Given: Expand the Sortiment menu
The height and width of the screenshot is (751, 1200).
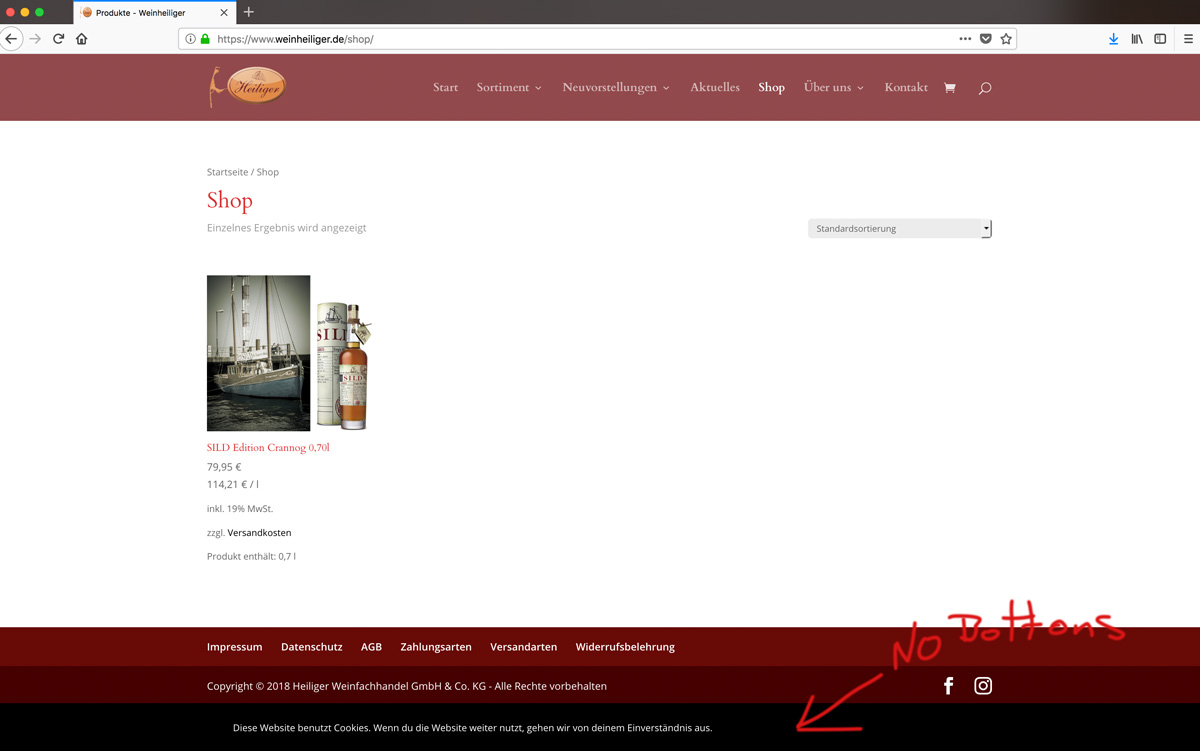Looking at the screenshot, I should (x=509, y=87).
